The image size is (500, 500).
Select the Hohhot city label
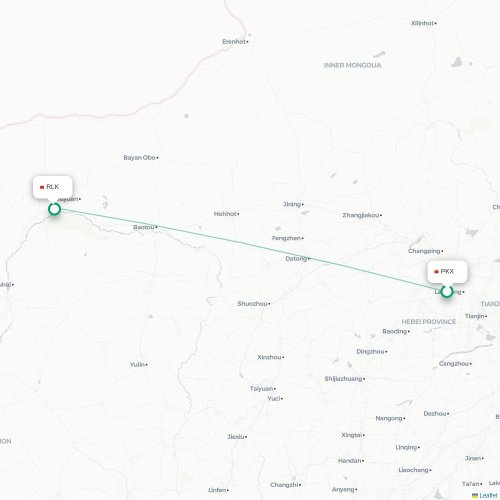coord(225,214)
